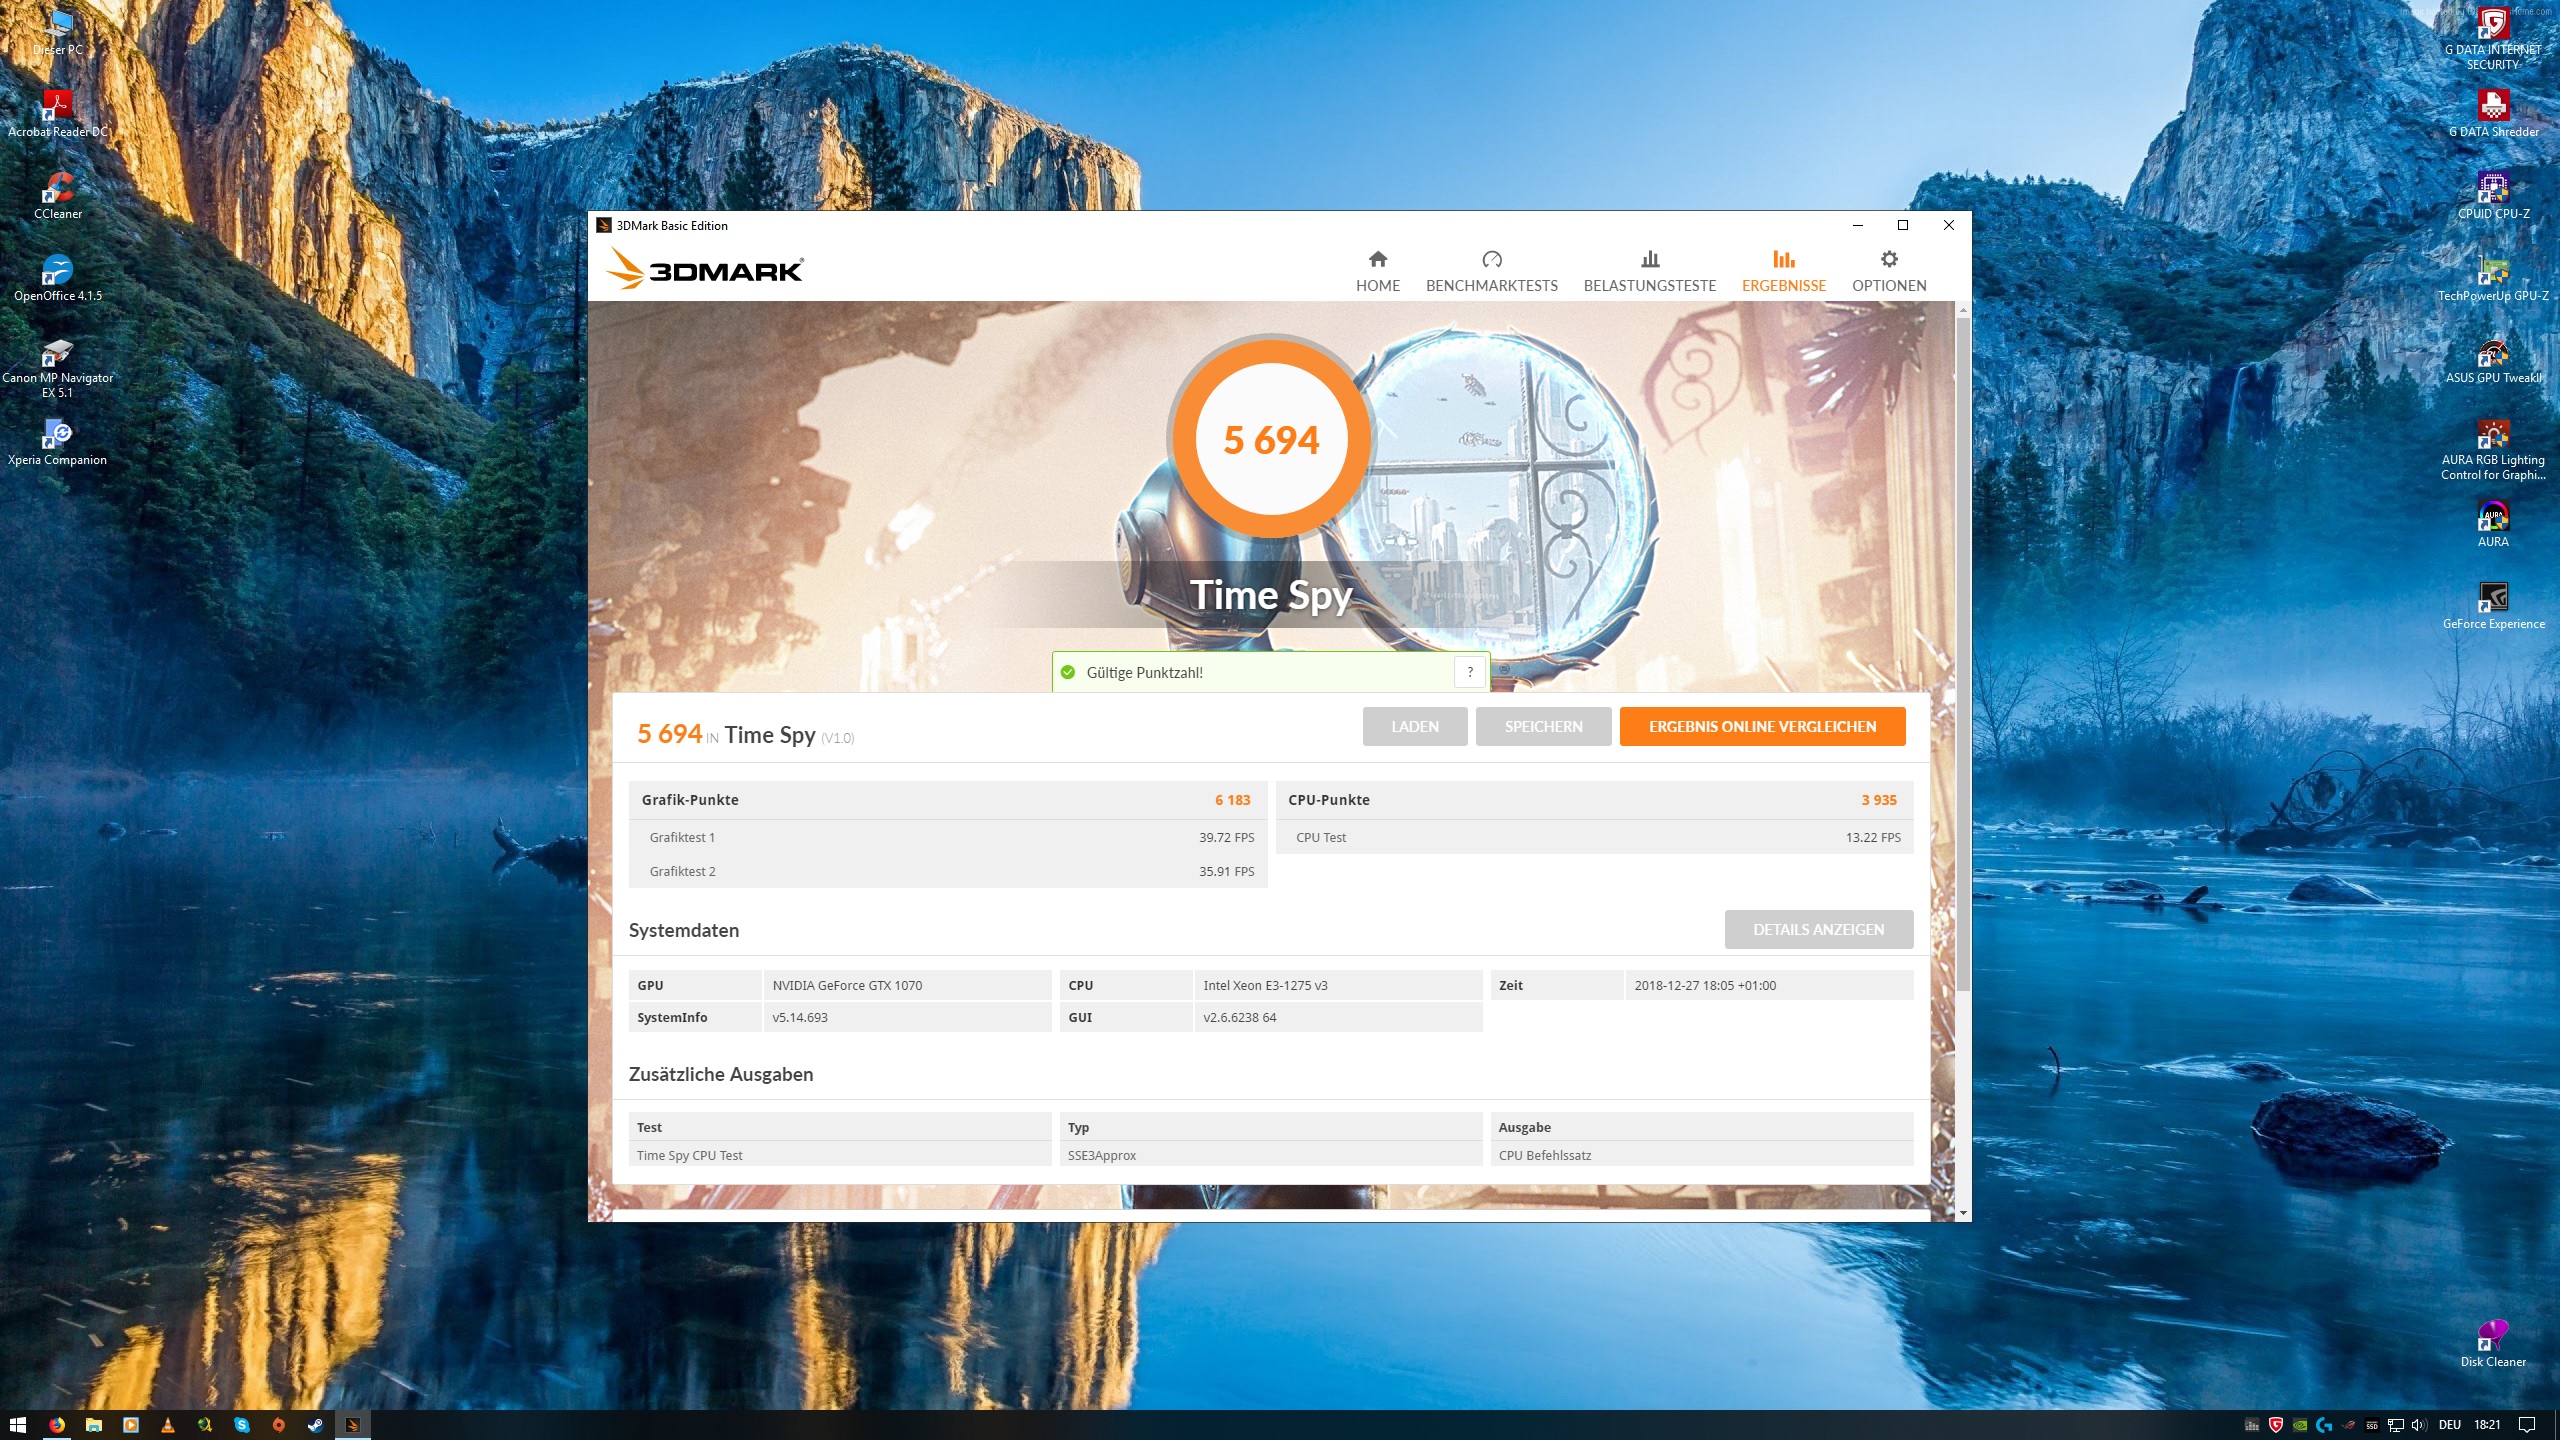Image resolution: width=2560 pixels, height=1440 pixels.
Task: Open AURA RGB Lighting Control shortcut
Action: click(2493, 449)
